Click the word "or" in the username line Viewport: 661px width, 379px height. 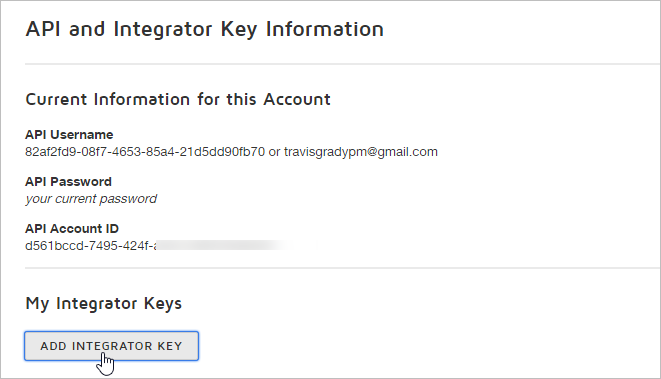(274, 152)
